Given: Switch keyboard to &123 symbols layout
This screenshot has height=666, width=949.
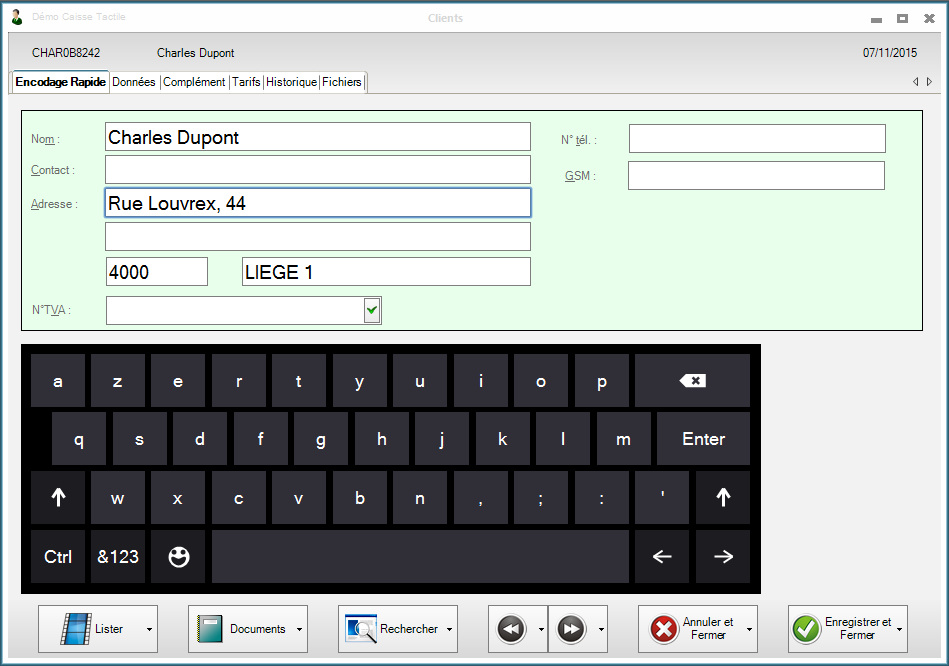Looking at the screenshot, I should pos(118,557).
